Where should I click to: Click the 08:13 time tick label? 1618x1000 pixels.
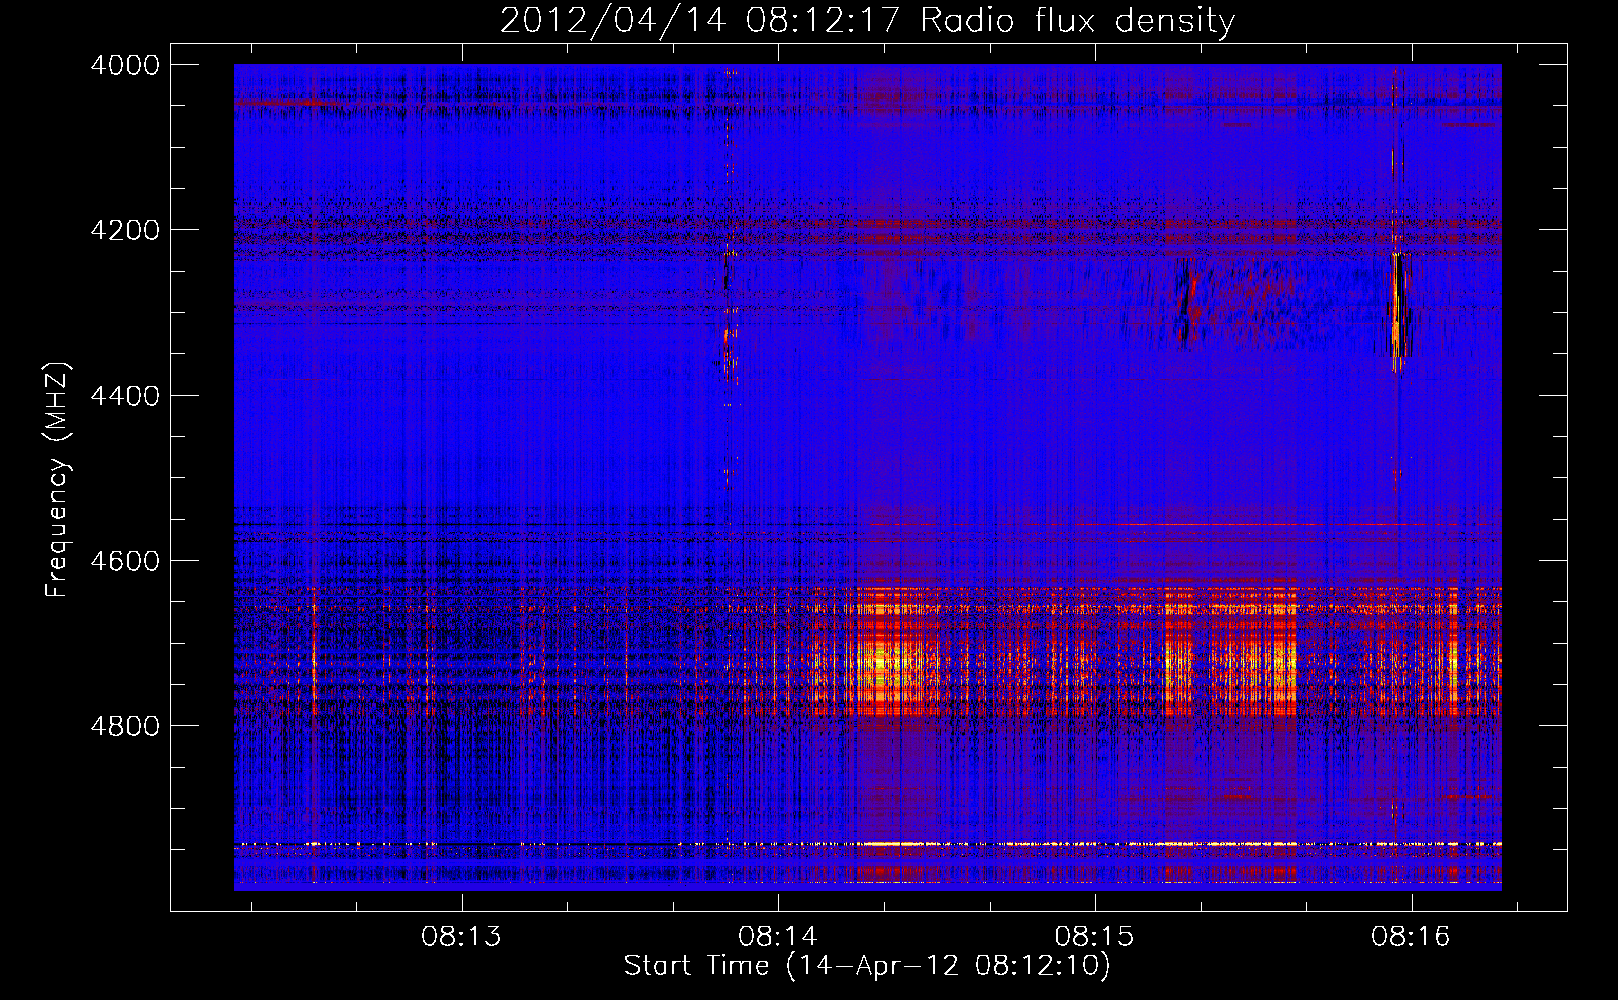461,937
